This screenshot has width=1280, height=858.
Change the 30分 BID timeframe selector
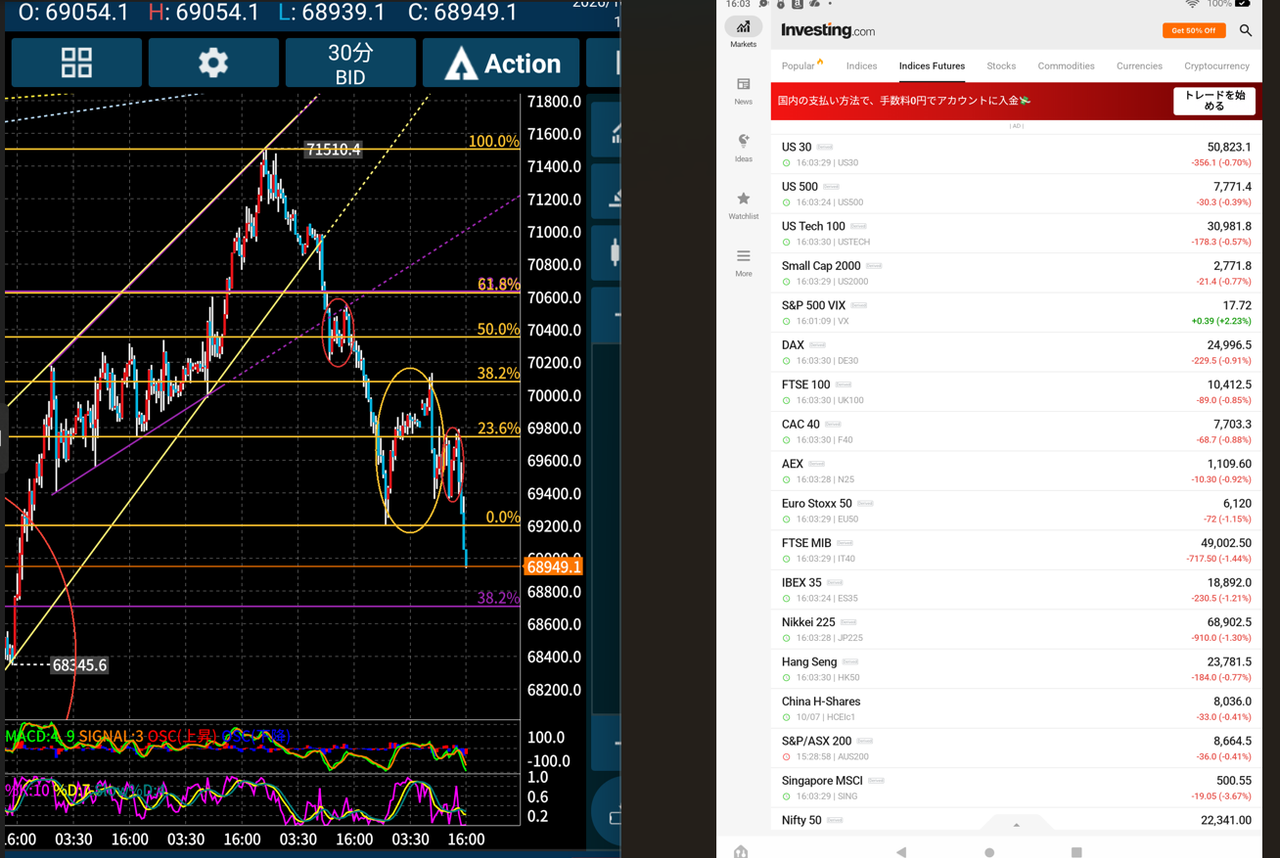coord(350,63)
